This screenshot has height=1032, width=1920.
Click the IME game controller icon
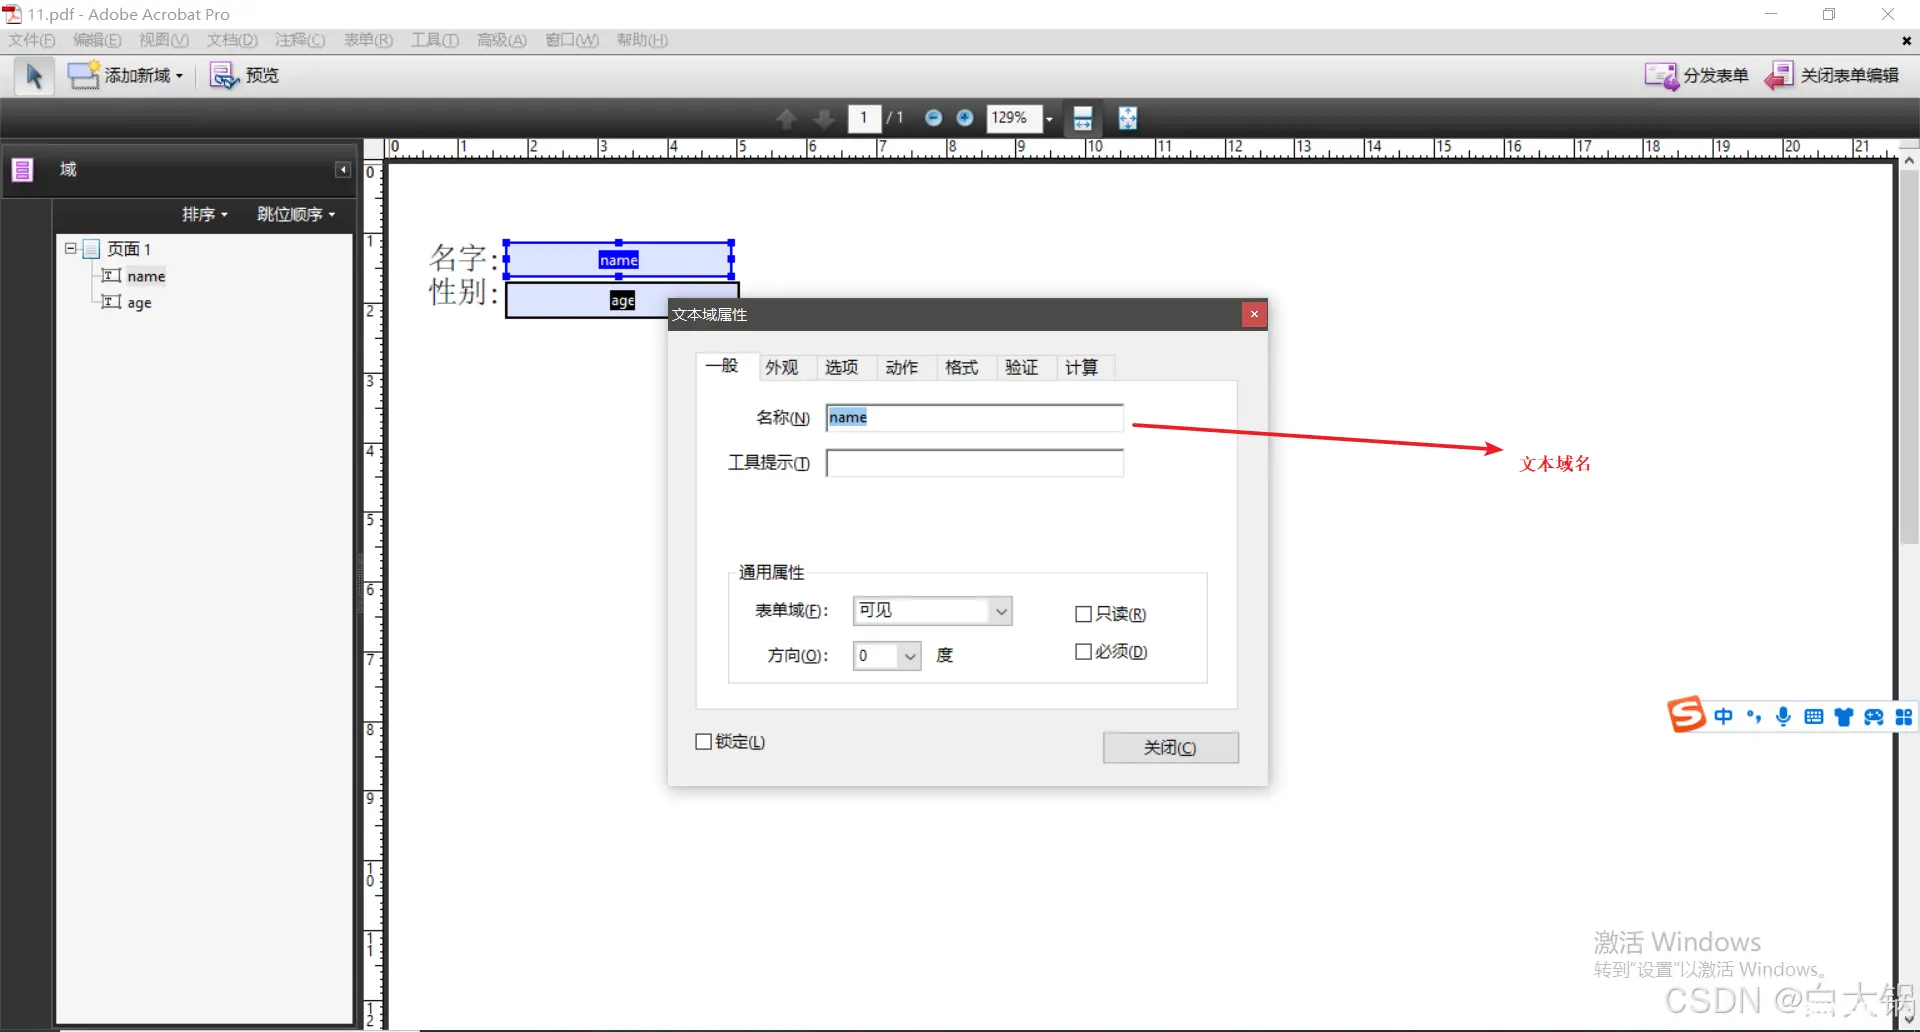1874,717
